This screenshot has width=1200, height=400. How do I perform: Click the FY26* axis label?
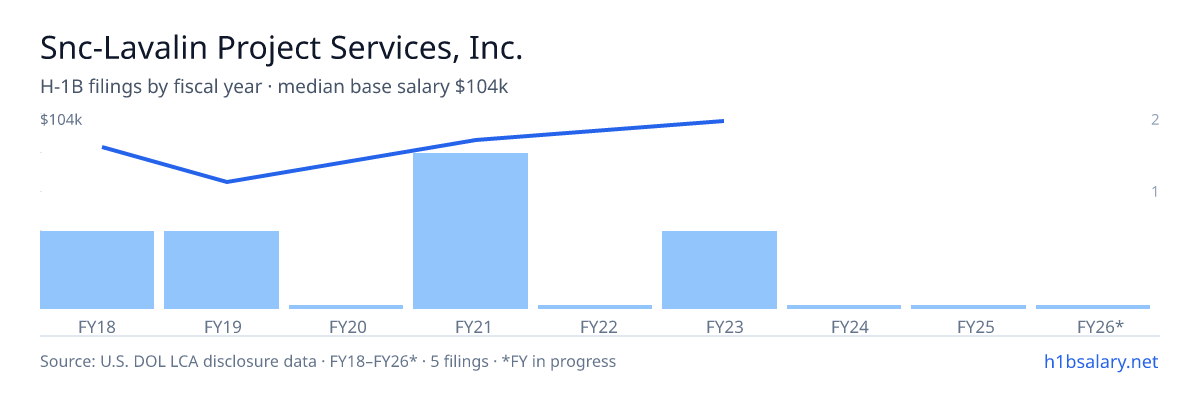click(1100, 326)
